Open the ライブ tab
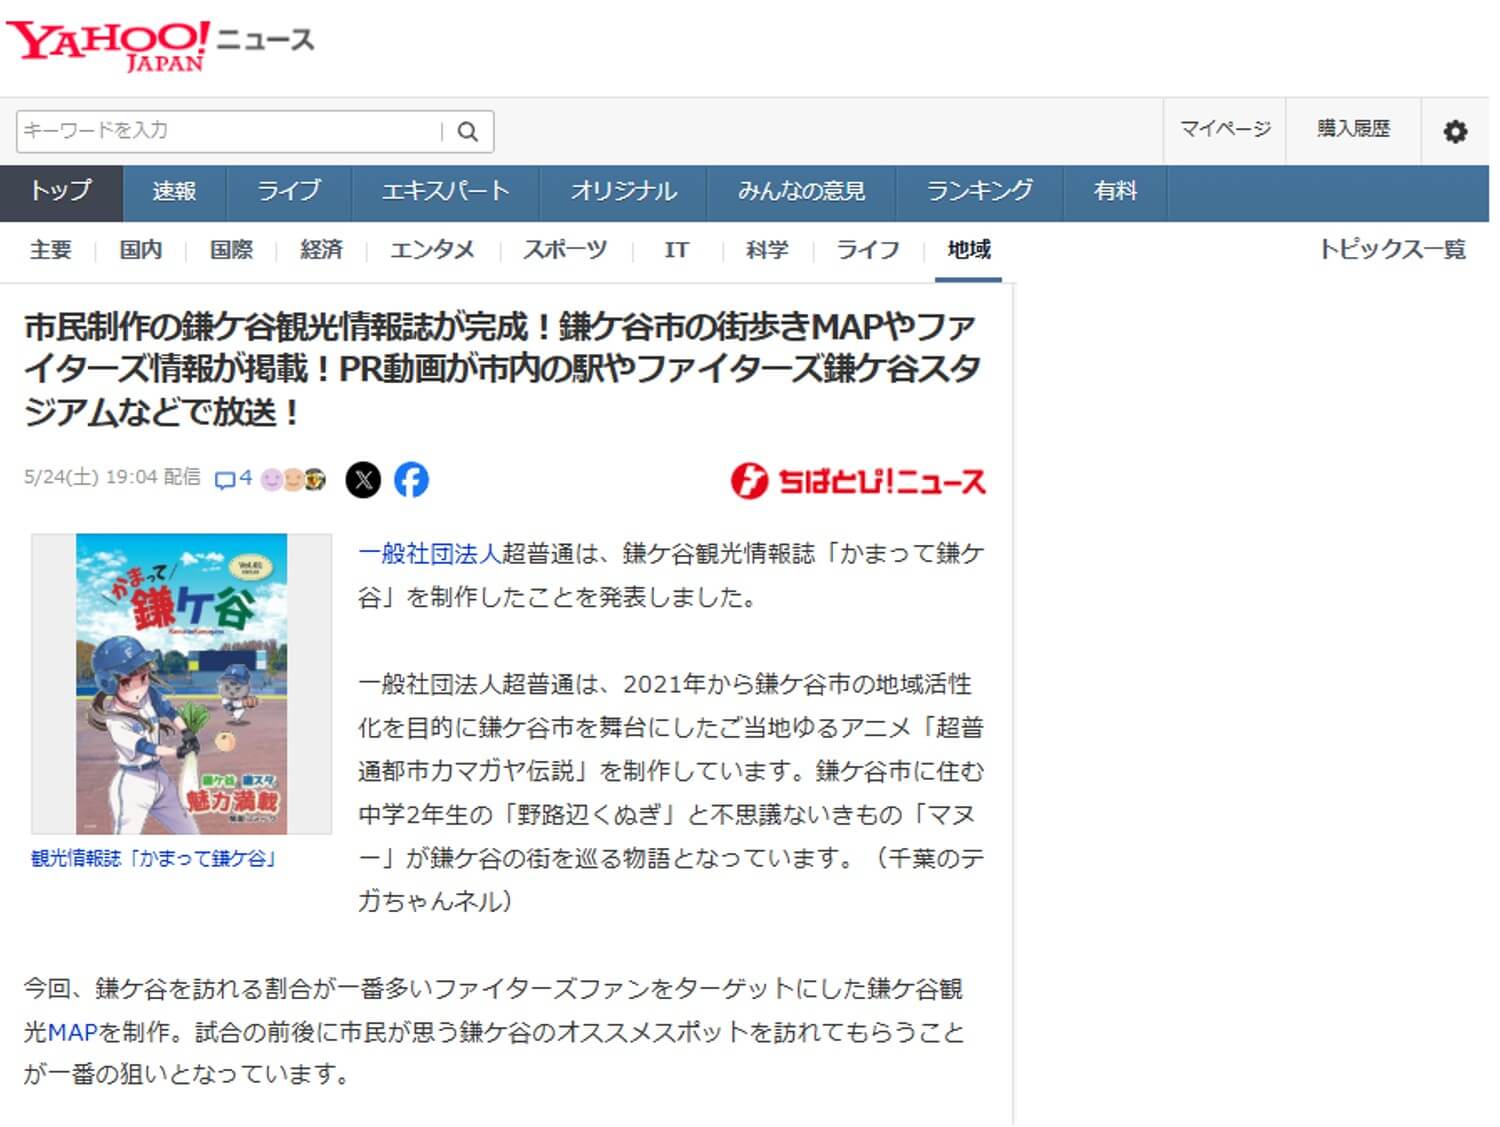 289,193
